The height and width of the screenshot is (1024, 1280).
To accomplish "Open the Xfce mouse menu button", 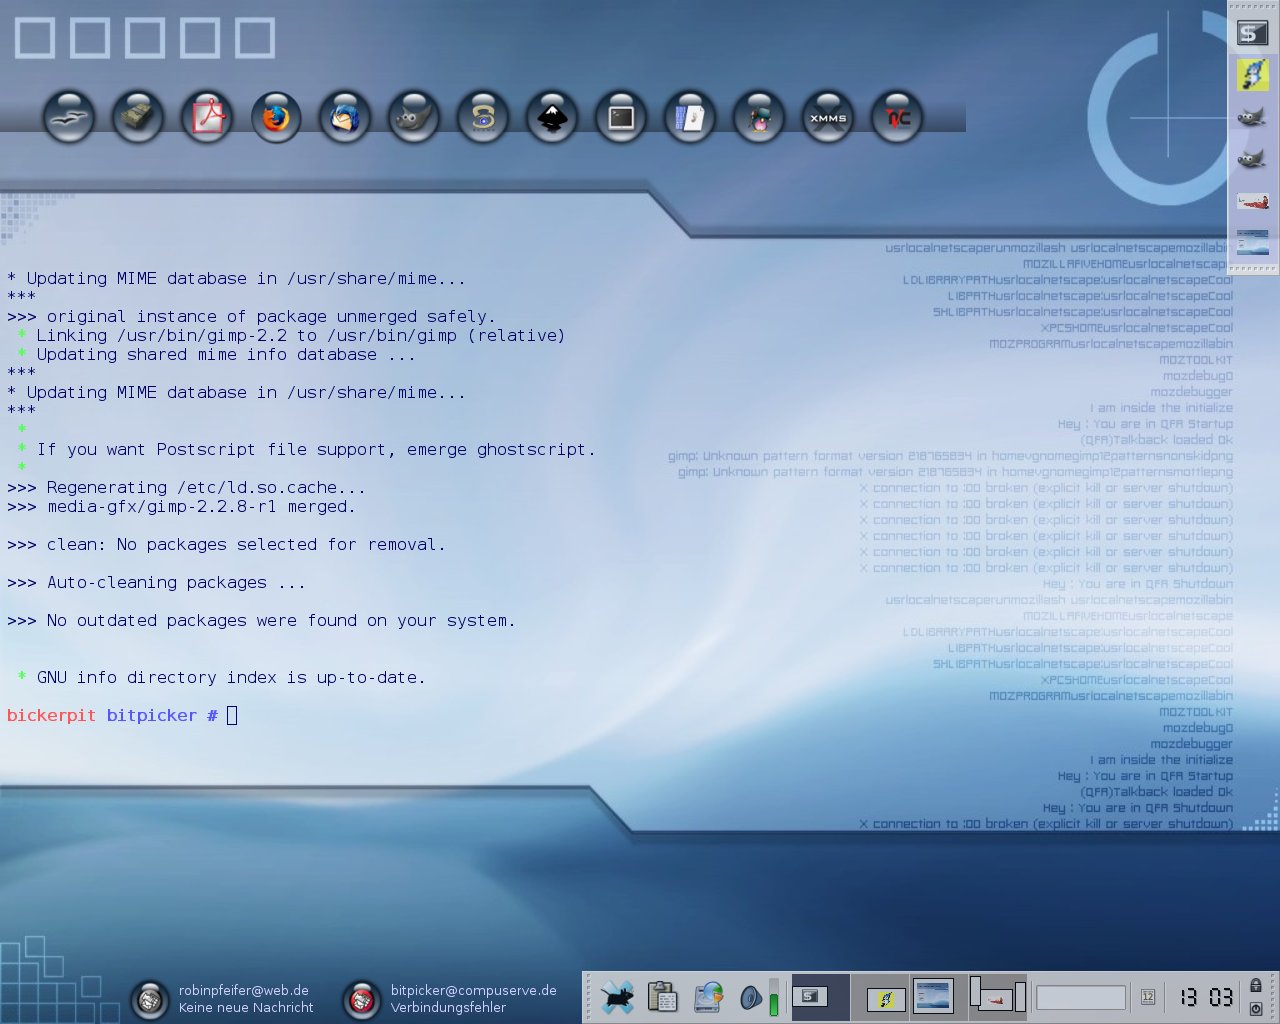I will point(617,997).
